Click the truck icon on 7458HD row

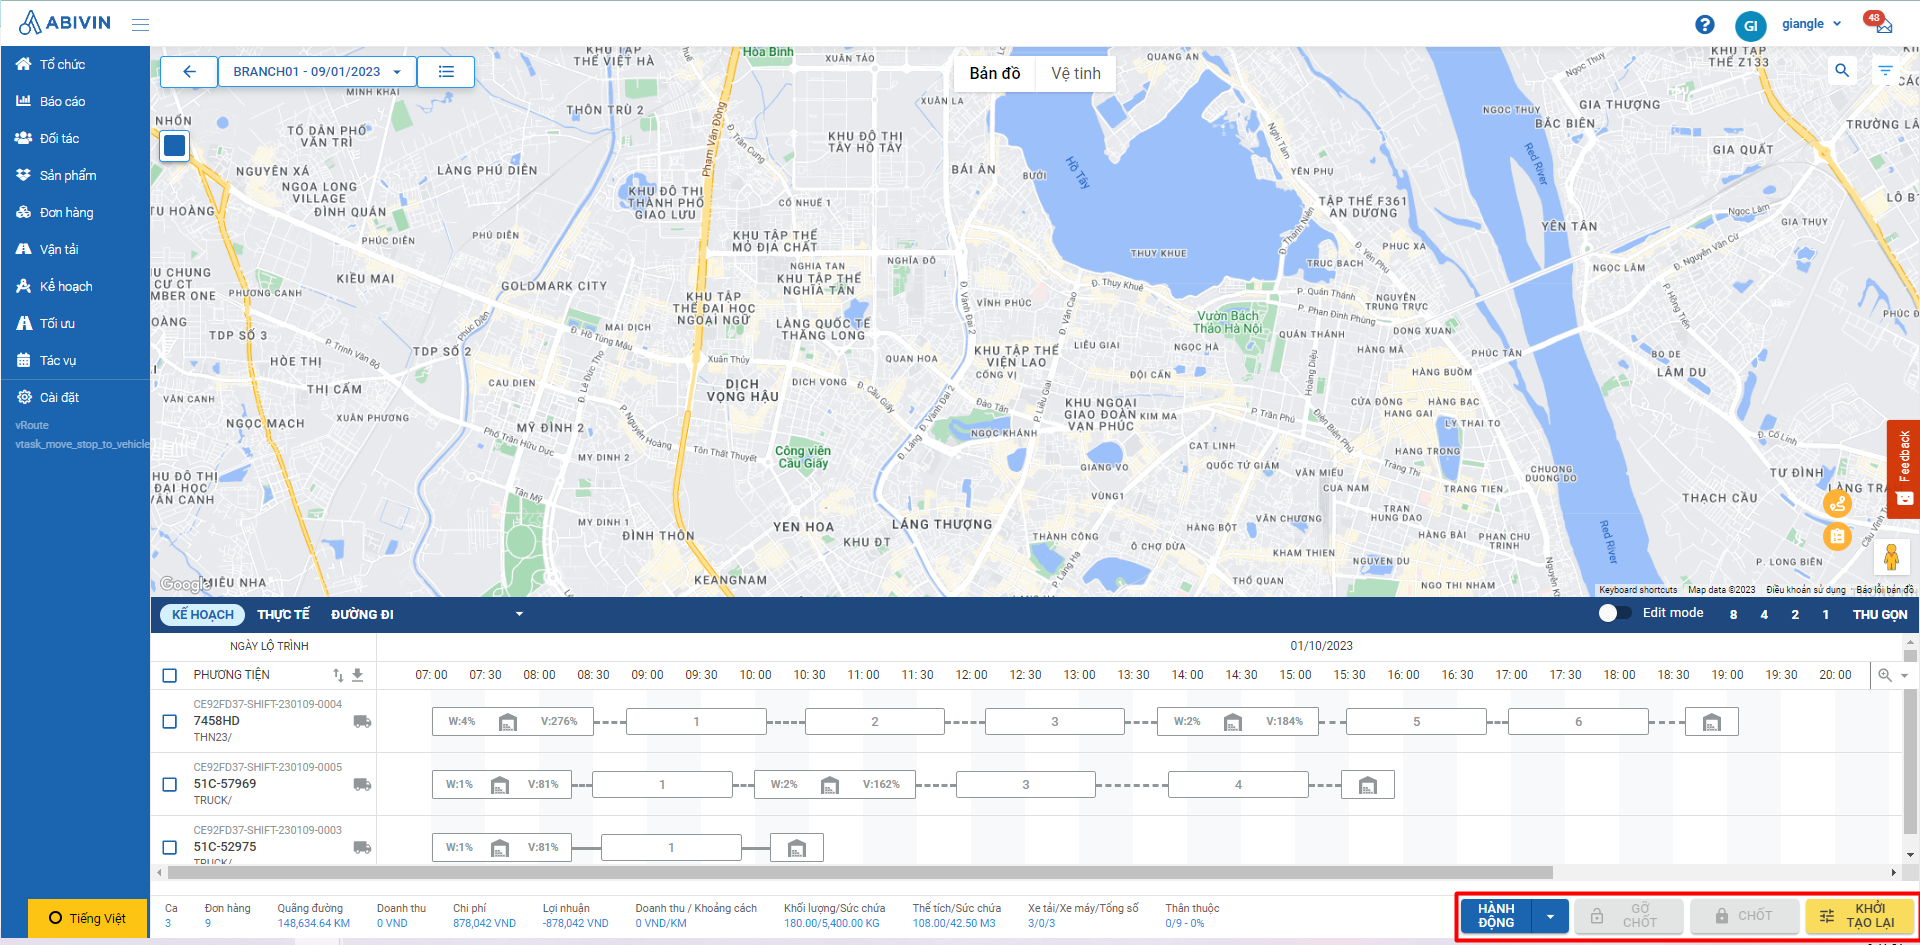point(362,721)
